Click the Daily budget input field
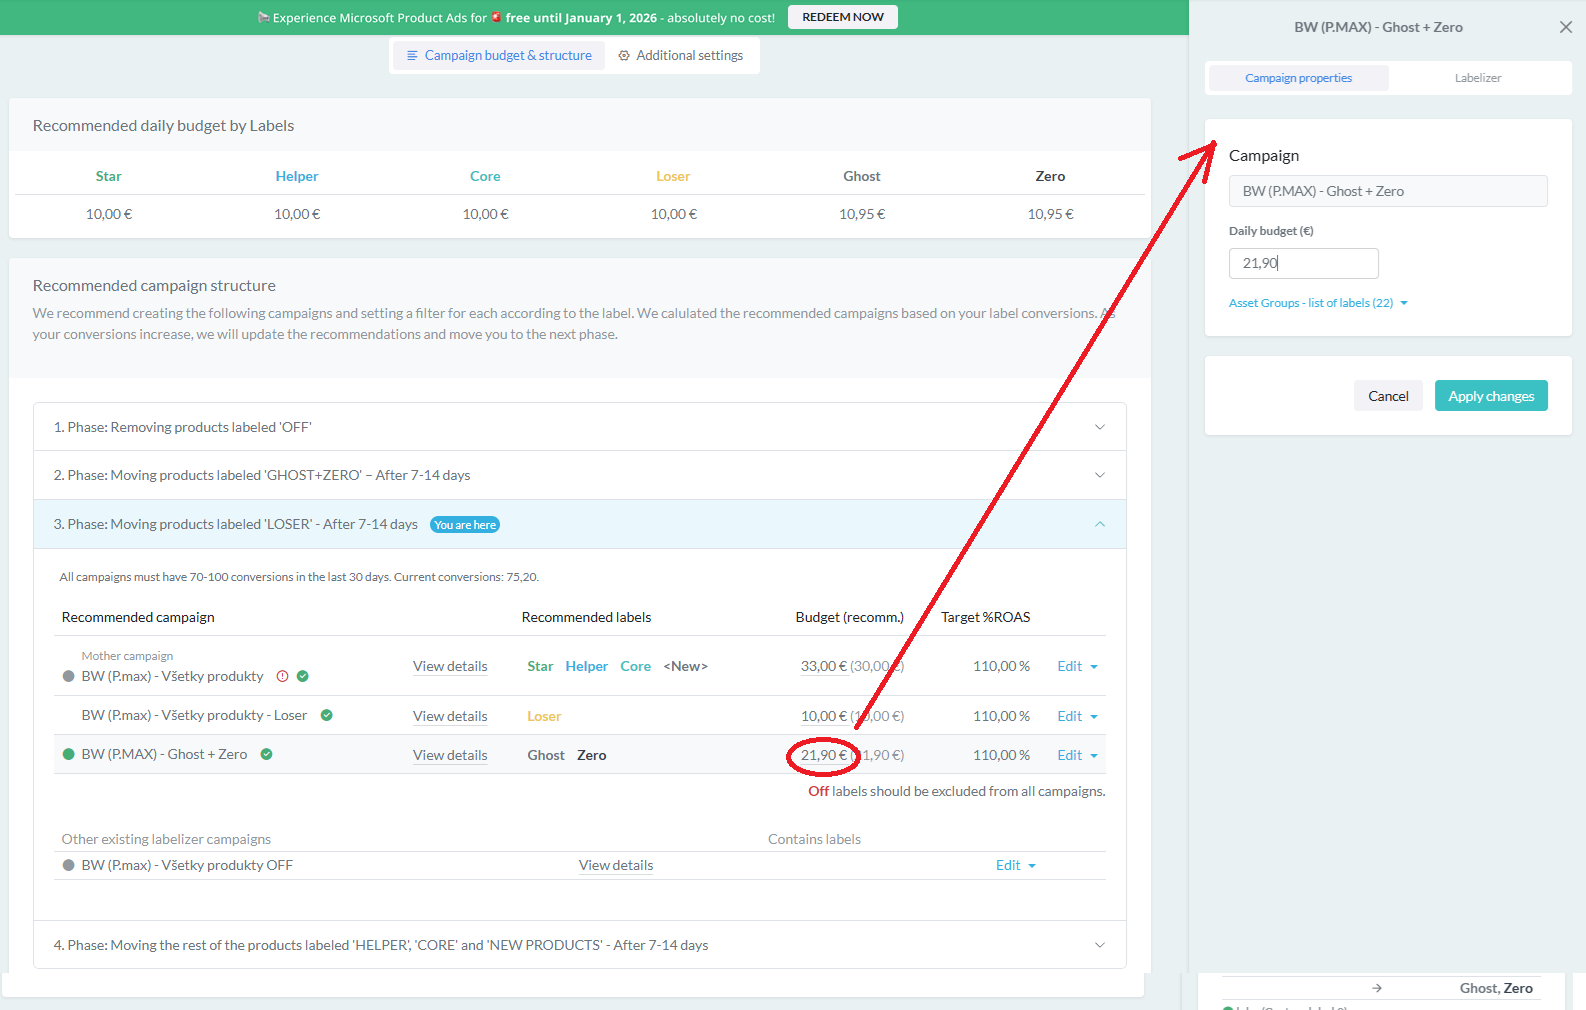 pyautogui.click(x=1303, y=263)
